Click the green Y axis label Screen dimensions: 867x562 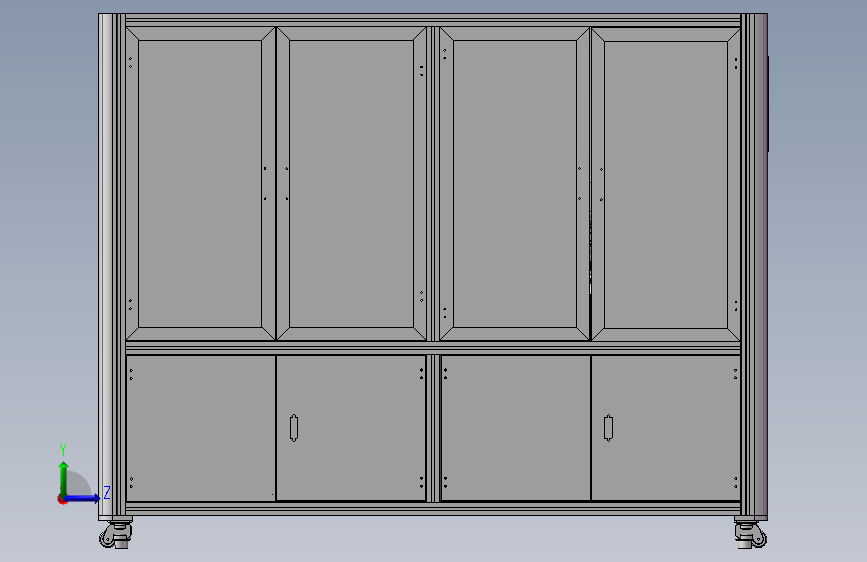pos(63,450)
